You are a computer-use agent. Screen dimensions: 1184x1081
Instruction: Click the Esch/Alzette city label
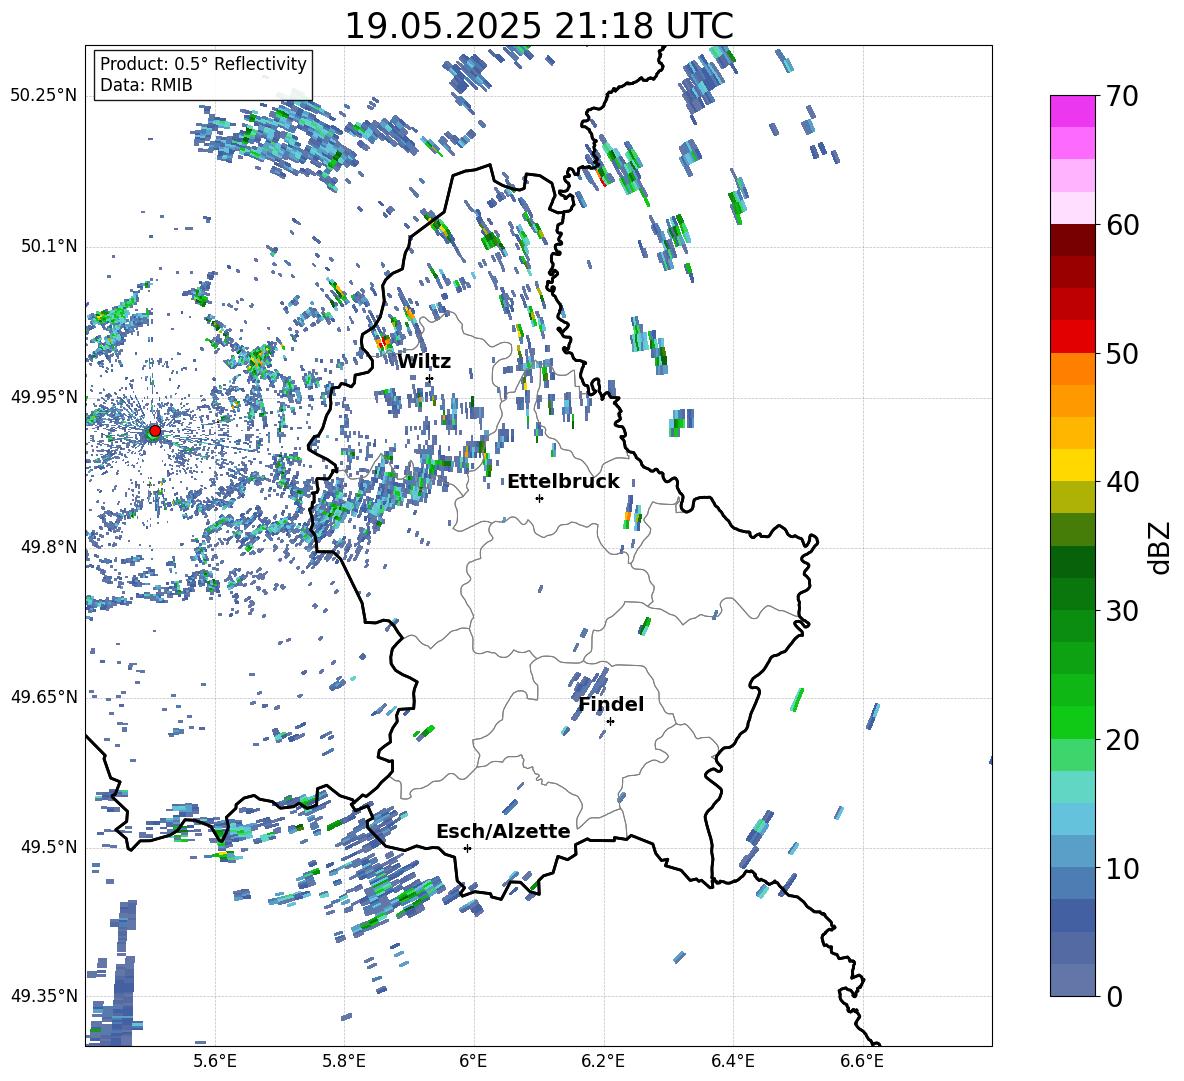coord(503,832)
